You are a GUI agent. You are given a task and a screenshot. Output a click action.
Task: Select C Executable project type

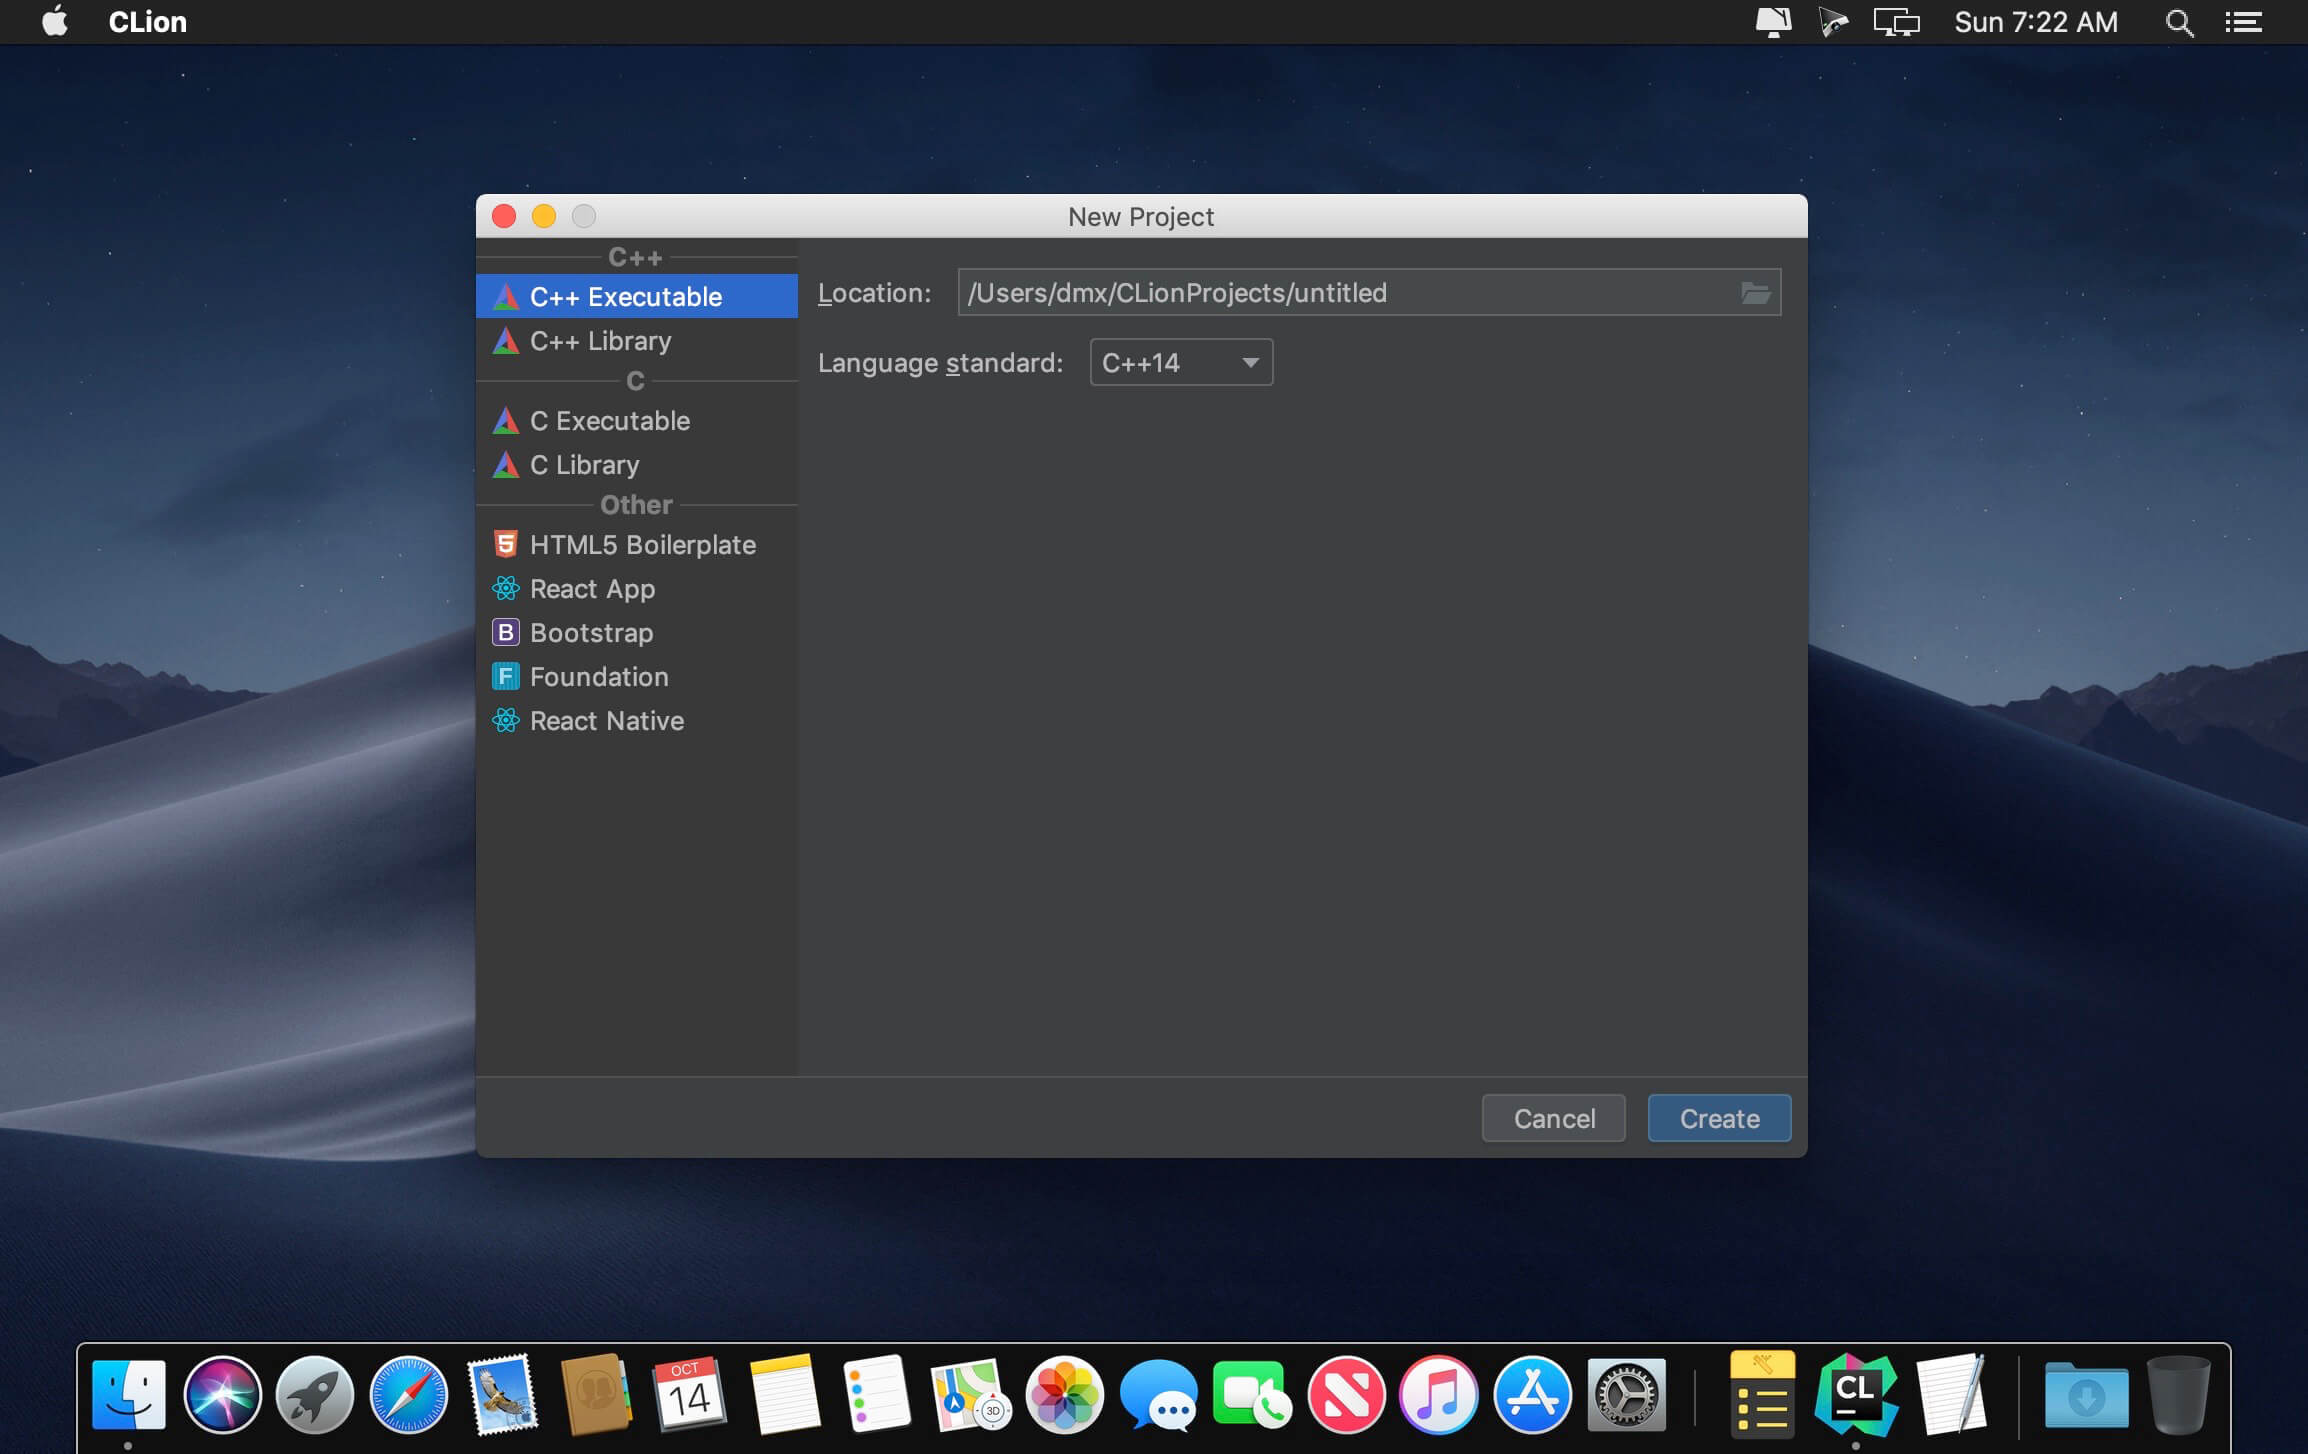[x=608, y=419]
